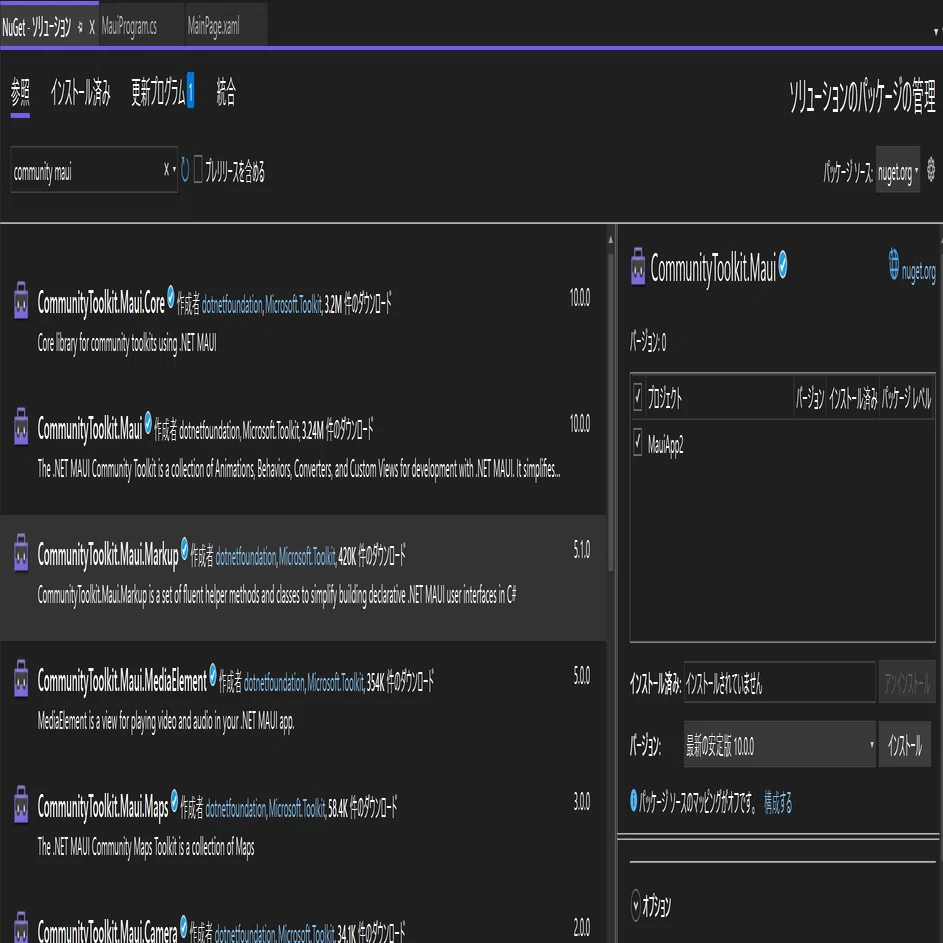This screenshot has width=943, height=943.
Task: Click the パッケージ レベル column header
Action: [x=906, y=398]
